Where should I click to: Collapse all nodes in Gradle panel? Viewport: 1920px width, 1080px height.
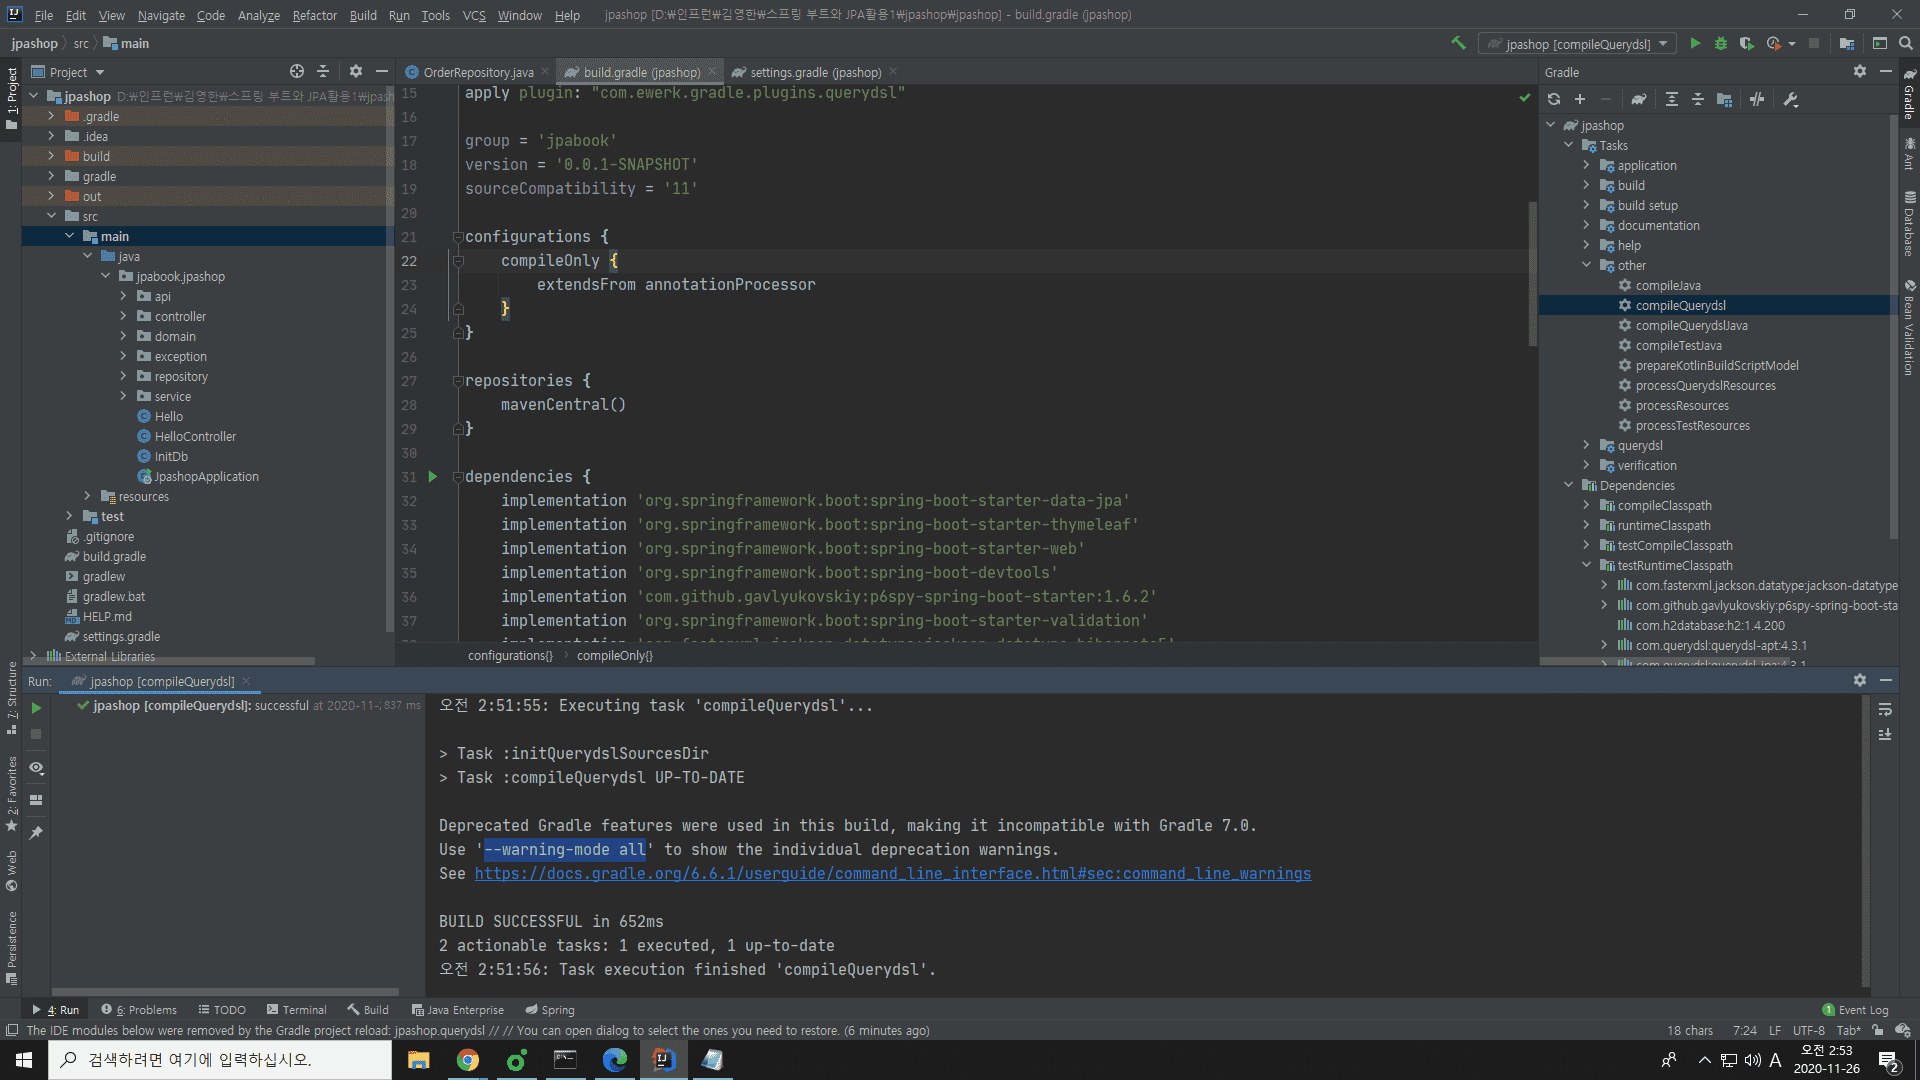tap(1698, 99)
